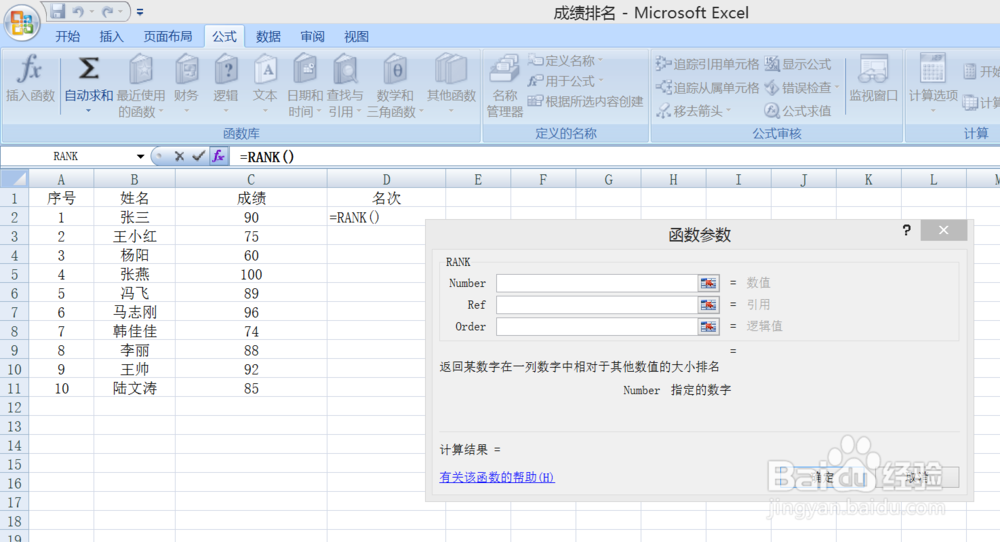Open 其他函数 more functions library
The image size is (1000, 542).
tap(452, 84)
